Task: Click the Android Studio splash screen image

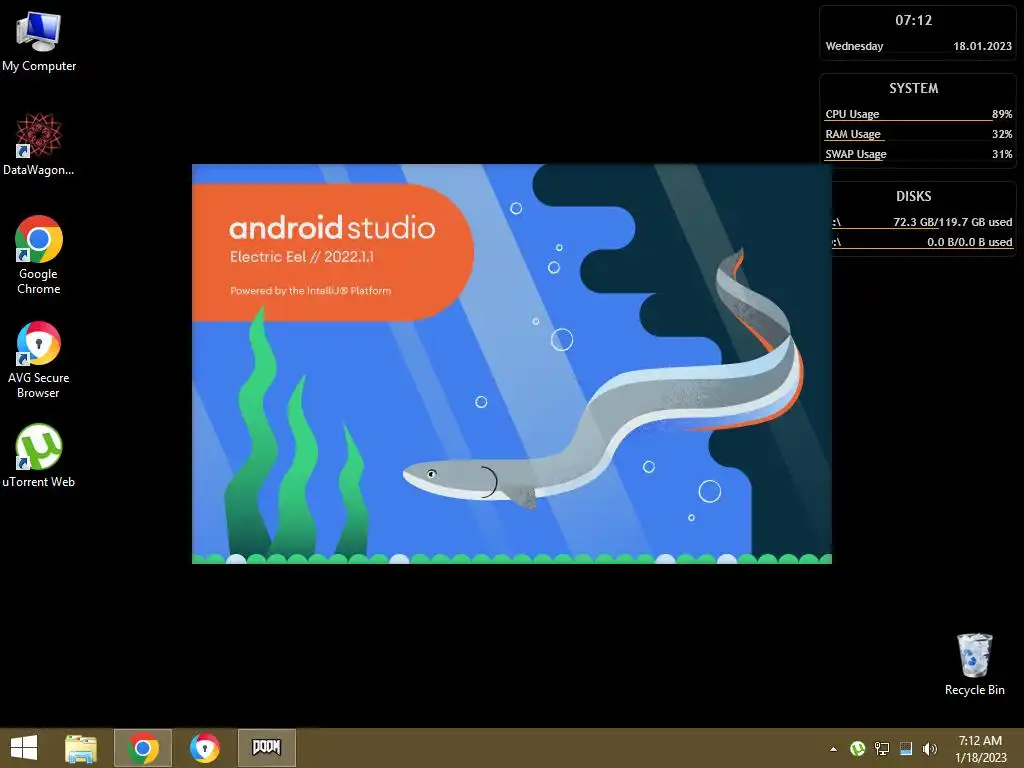Action: click(x=512, y=364)
